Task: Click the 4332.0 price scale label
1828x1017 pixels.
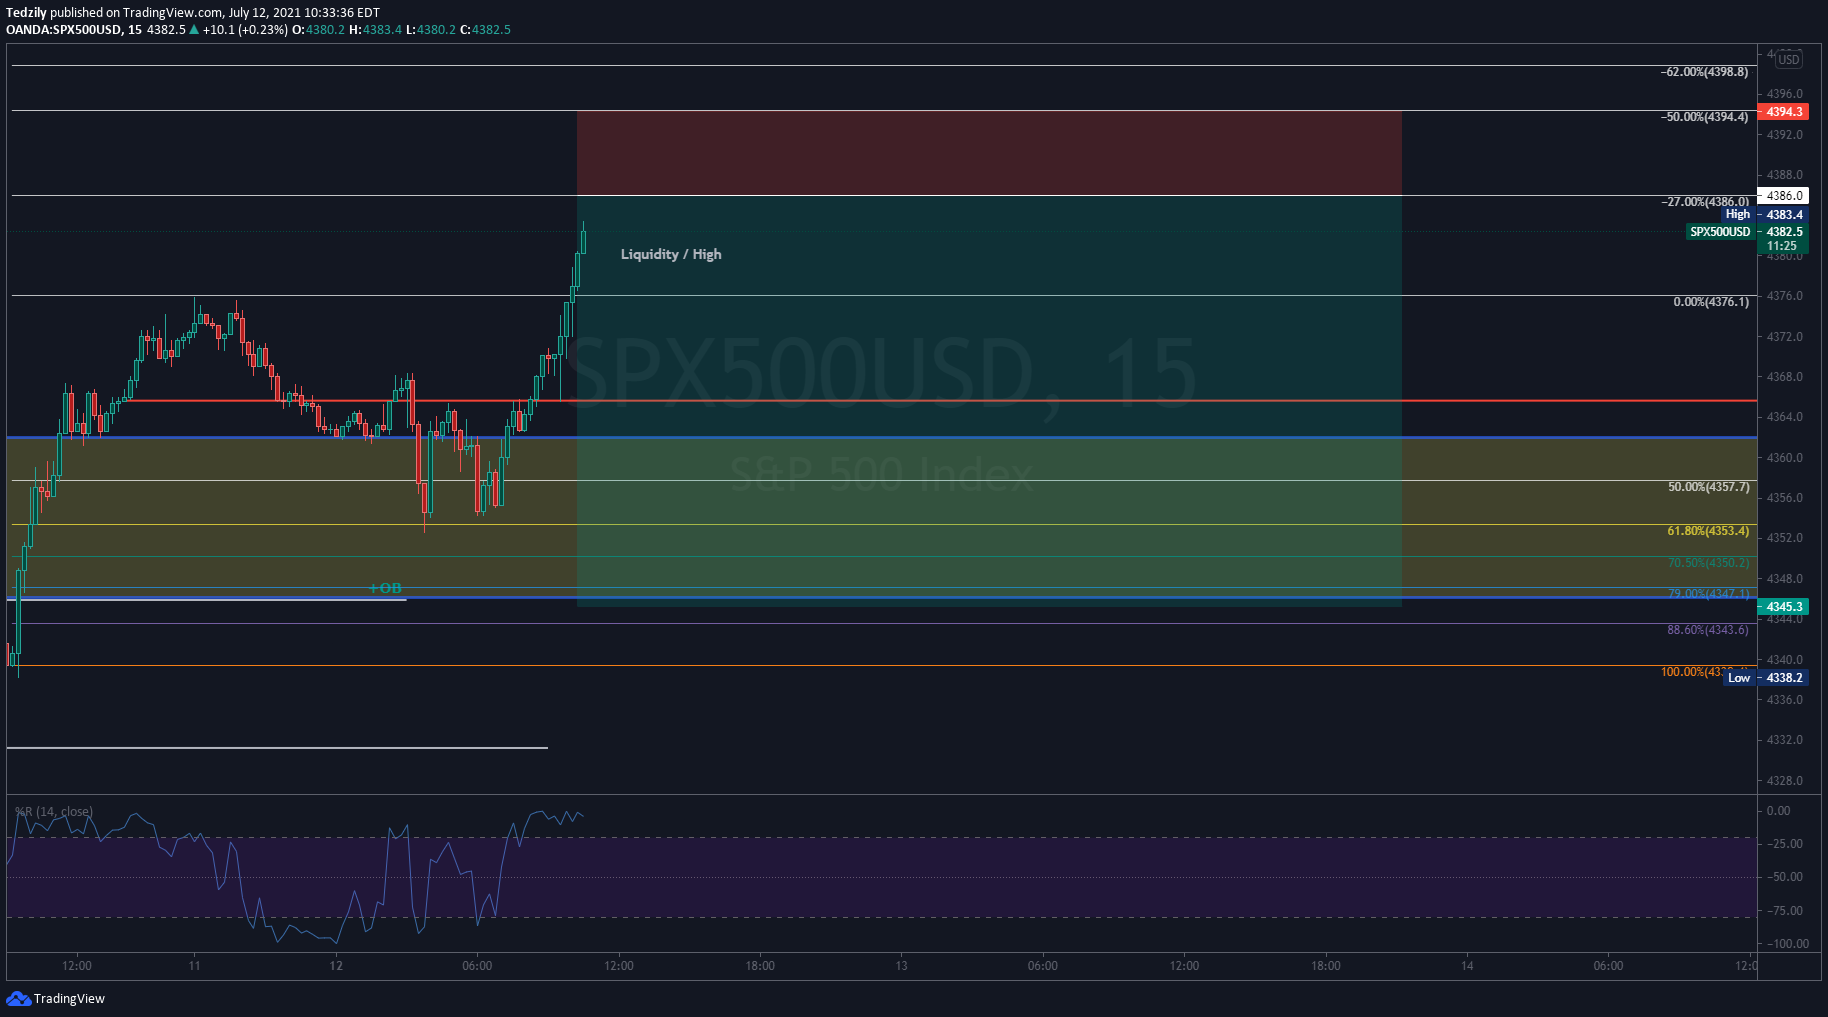Action: (x=1785, y=740)
